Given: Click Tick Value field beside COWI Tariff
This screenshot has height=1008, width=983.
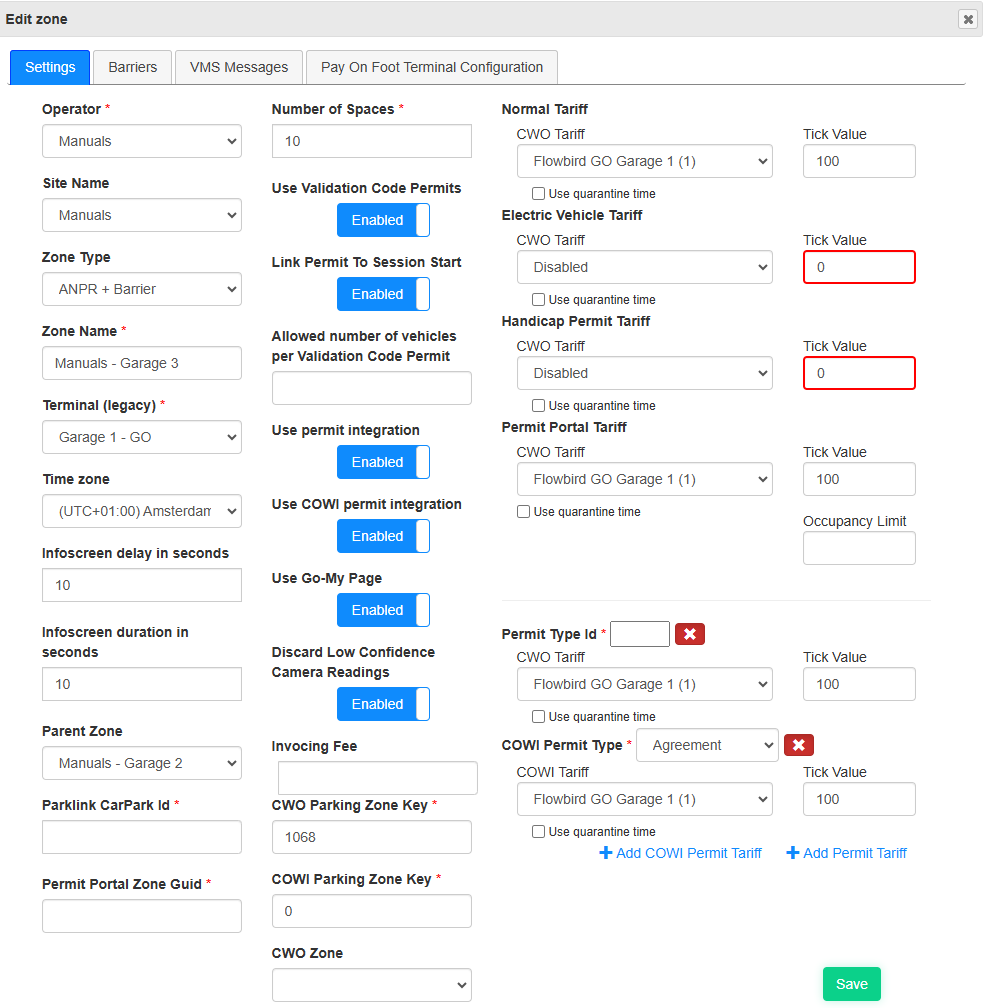Looking at the screenshot, I should [859, 799].
